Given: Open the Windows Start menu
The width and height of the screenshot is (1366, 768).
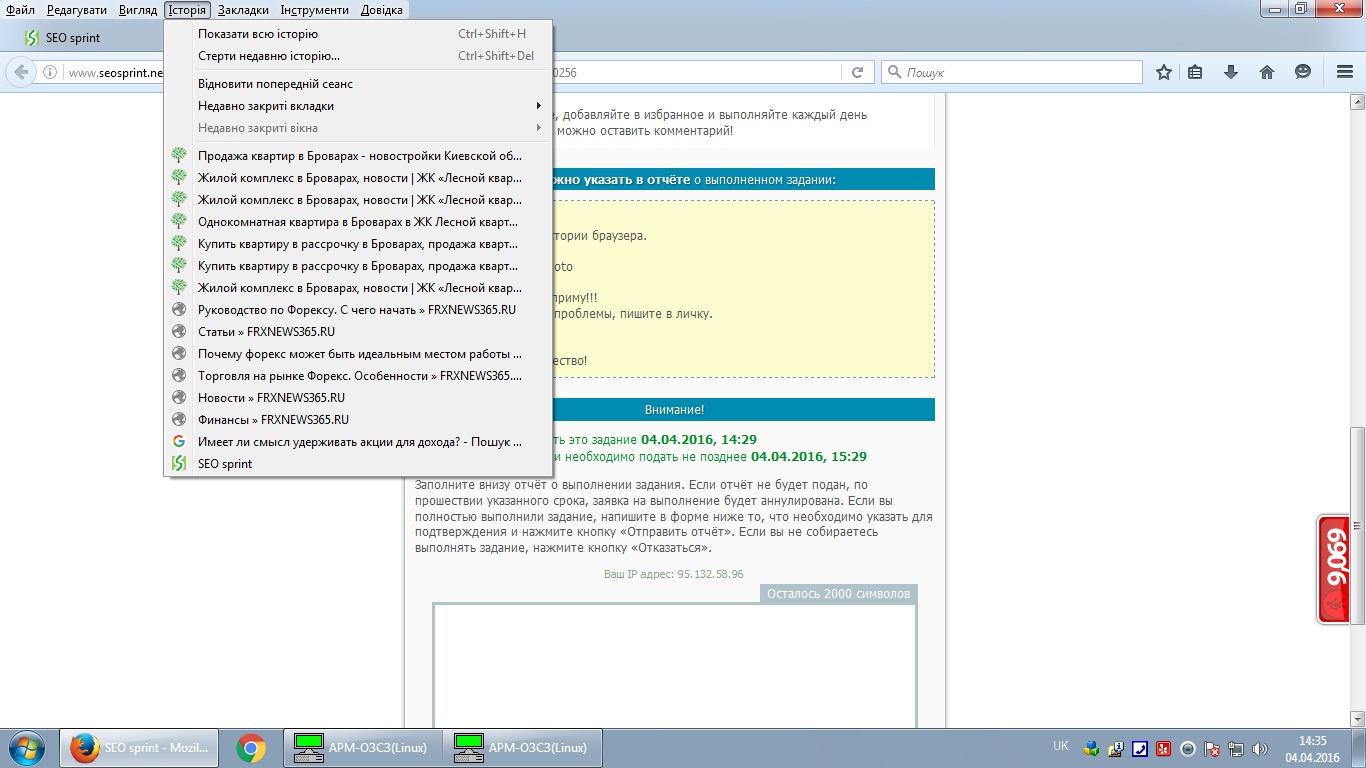Looking at the screenshot, I should (x=26, y=748).
